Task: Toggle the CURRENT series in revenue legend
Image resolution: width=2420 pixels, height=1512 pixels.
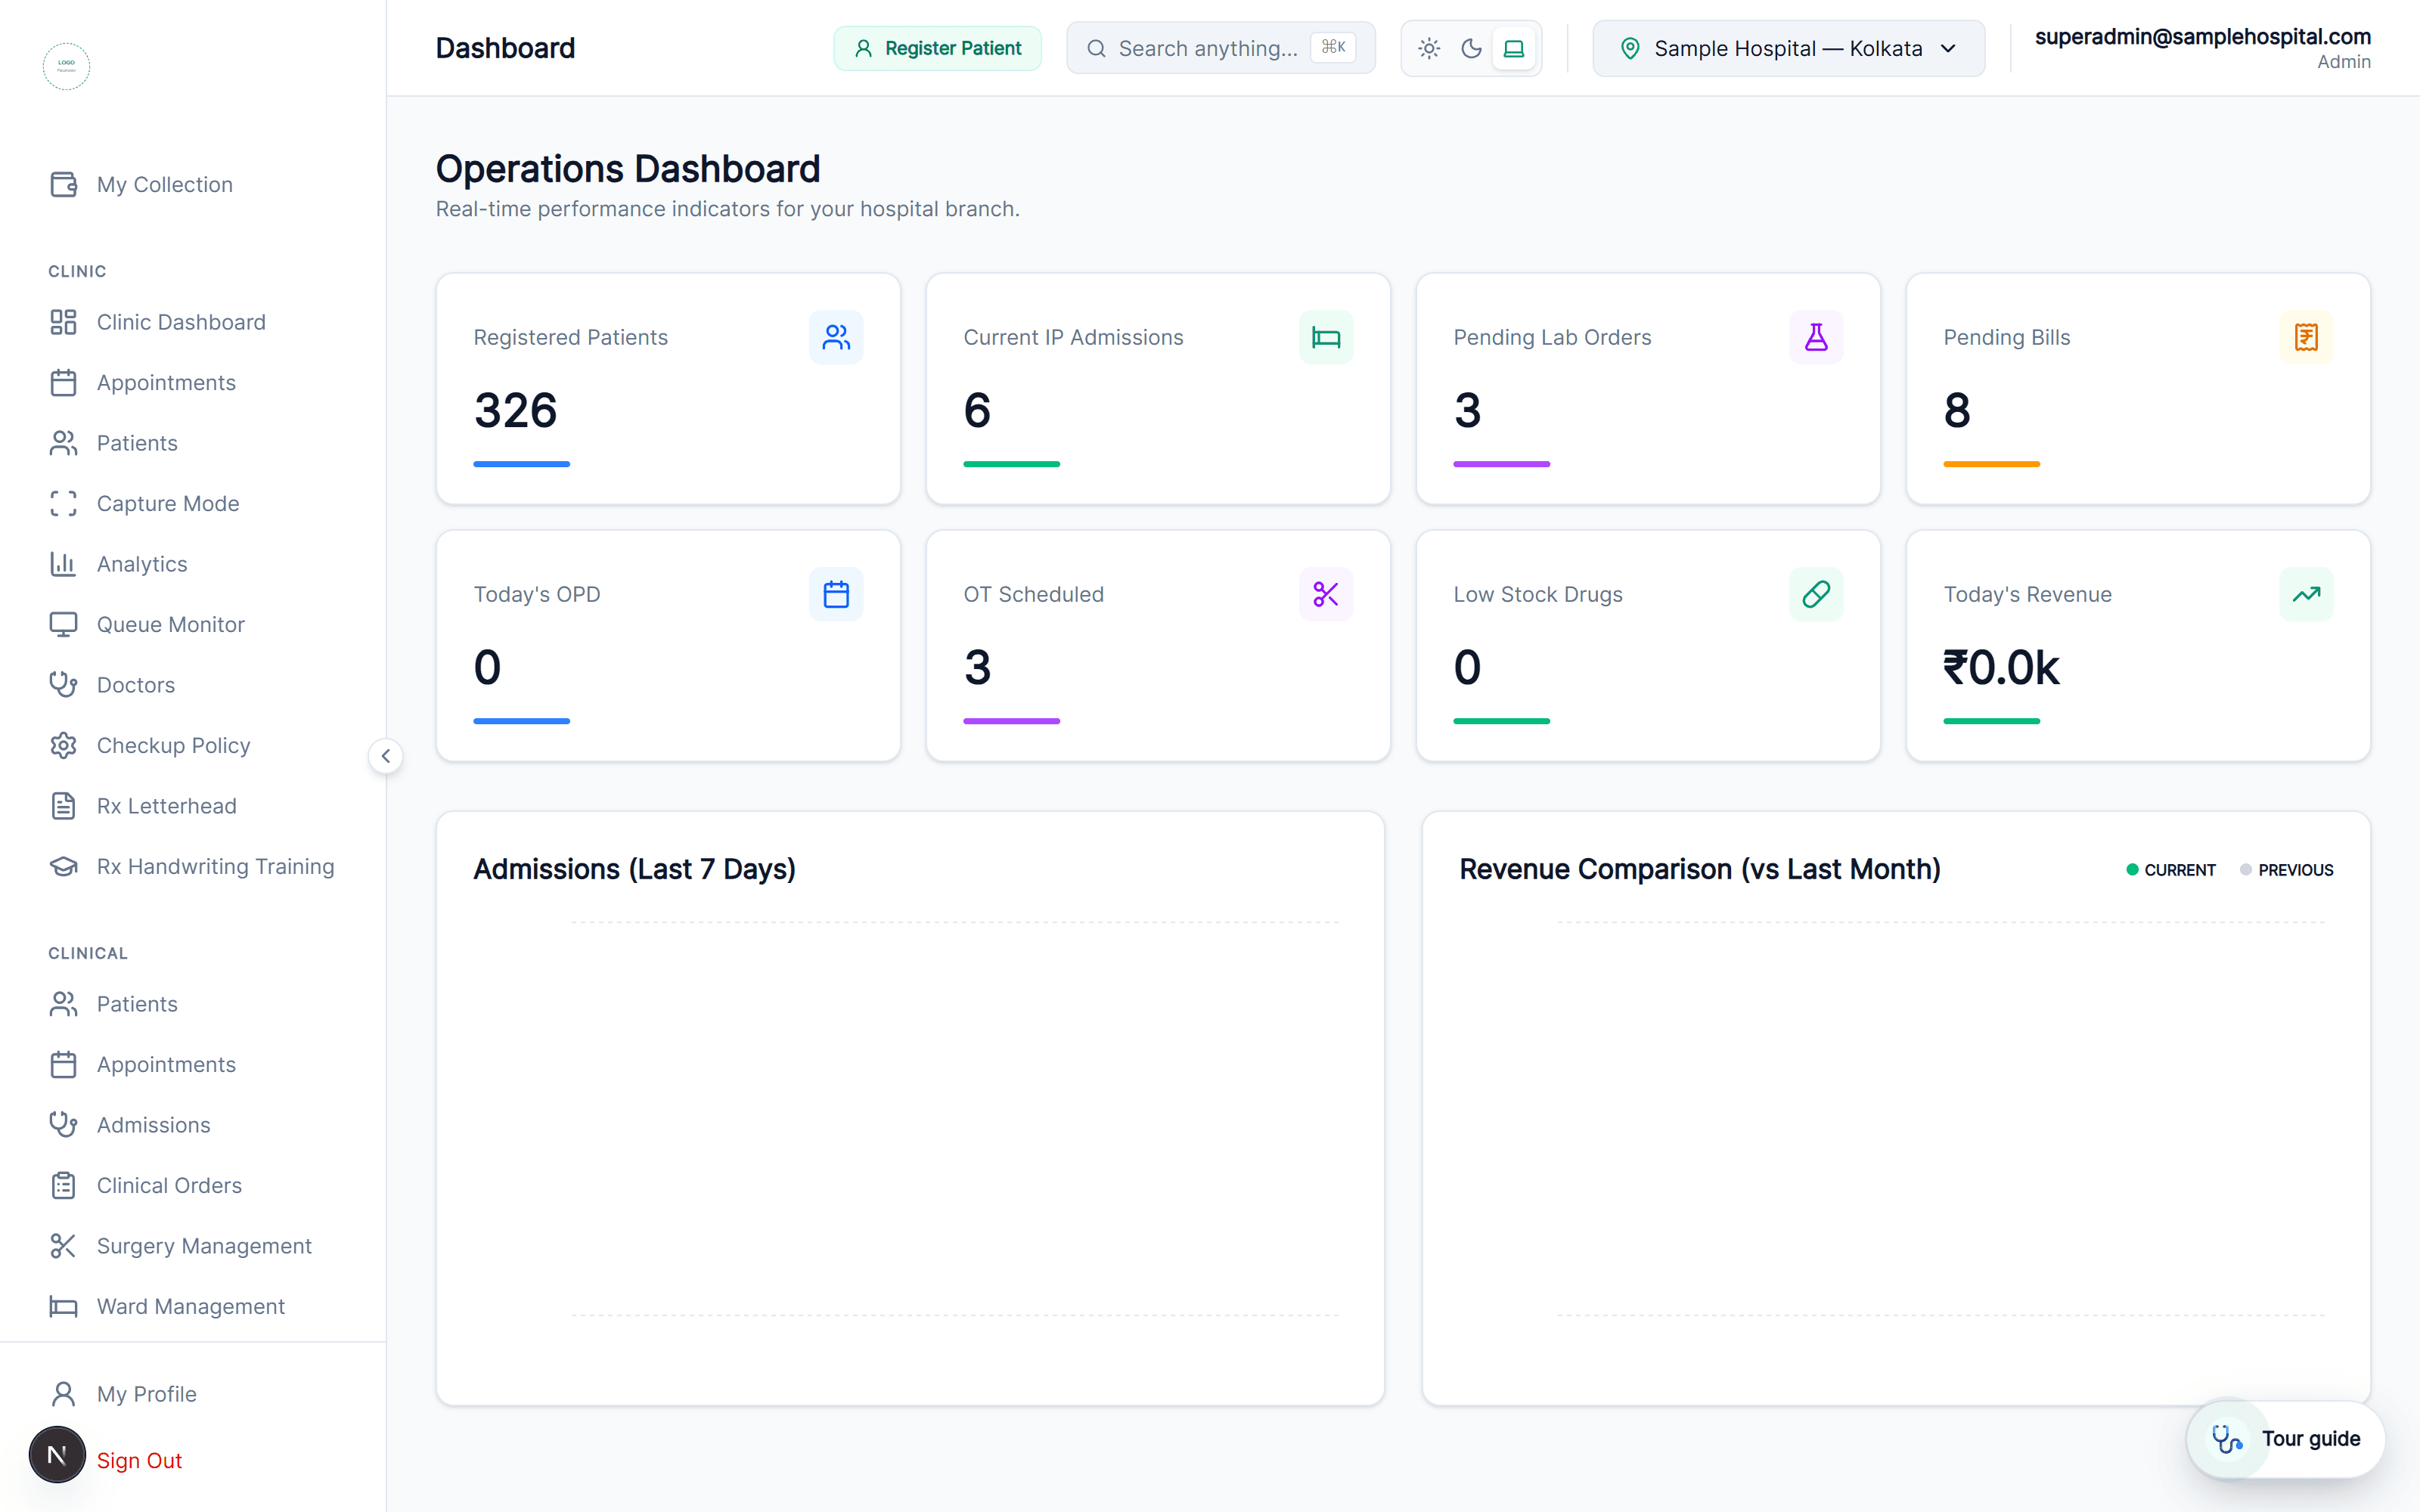Action: [x=2171, y=870]
